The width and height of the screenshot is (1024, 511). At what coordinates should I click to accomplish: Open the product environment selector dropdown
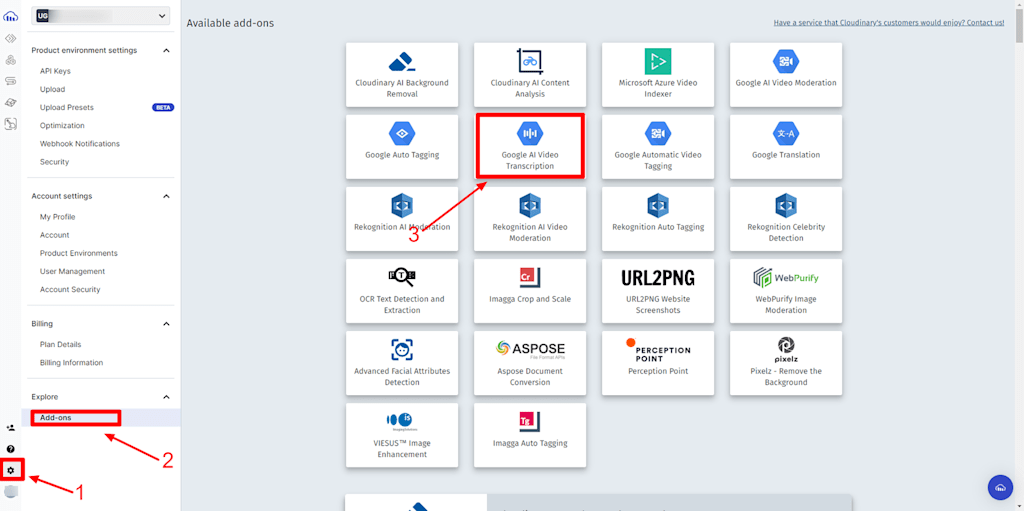(101, 16)
